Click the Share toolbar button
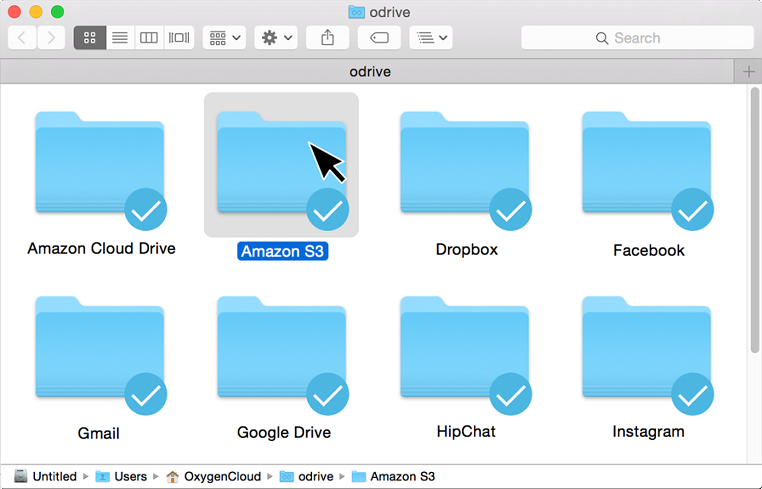Viewport: 762px width, 489px height. coord(328,37)
